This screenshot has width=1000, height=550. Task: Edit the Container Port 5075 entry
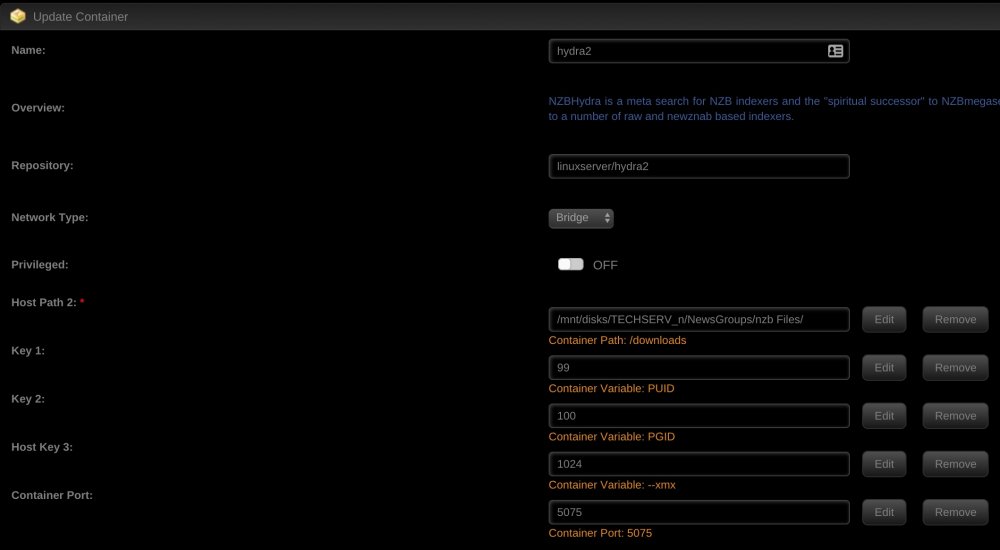[884, 512]
